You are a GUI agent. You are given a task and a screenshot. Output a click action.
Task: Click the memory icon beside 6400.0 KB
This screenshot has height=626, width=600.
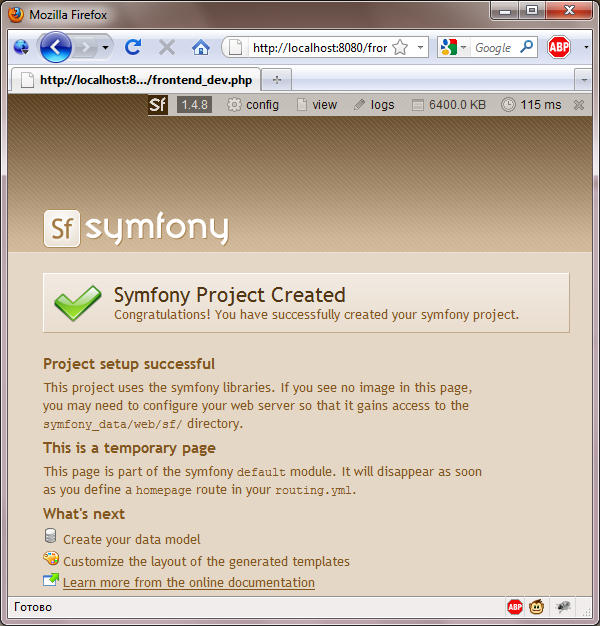[418, 105]
